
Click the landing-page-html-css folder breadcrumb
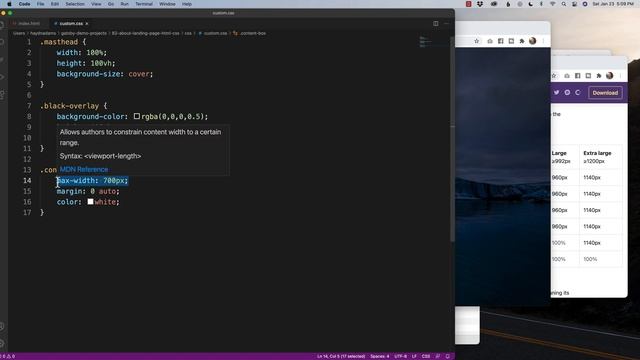(x=146, y=33)
